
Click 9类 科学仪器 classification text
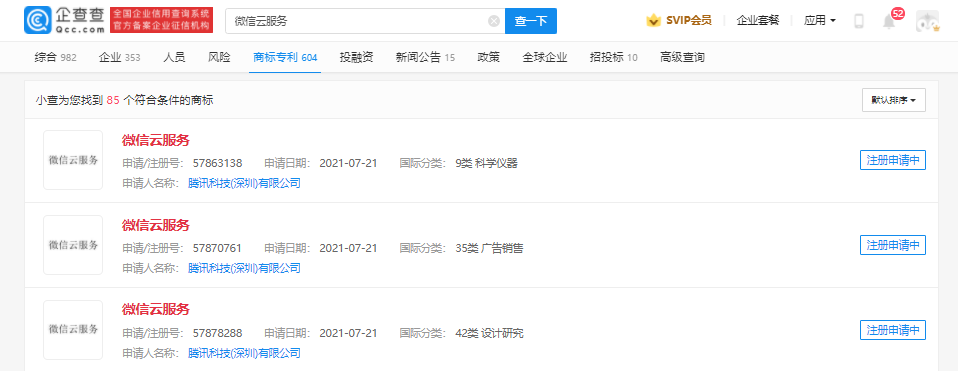(x=486, y=163)
